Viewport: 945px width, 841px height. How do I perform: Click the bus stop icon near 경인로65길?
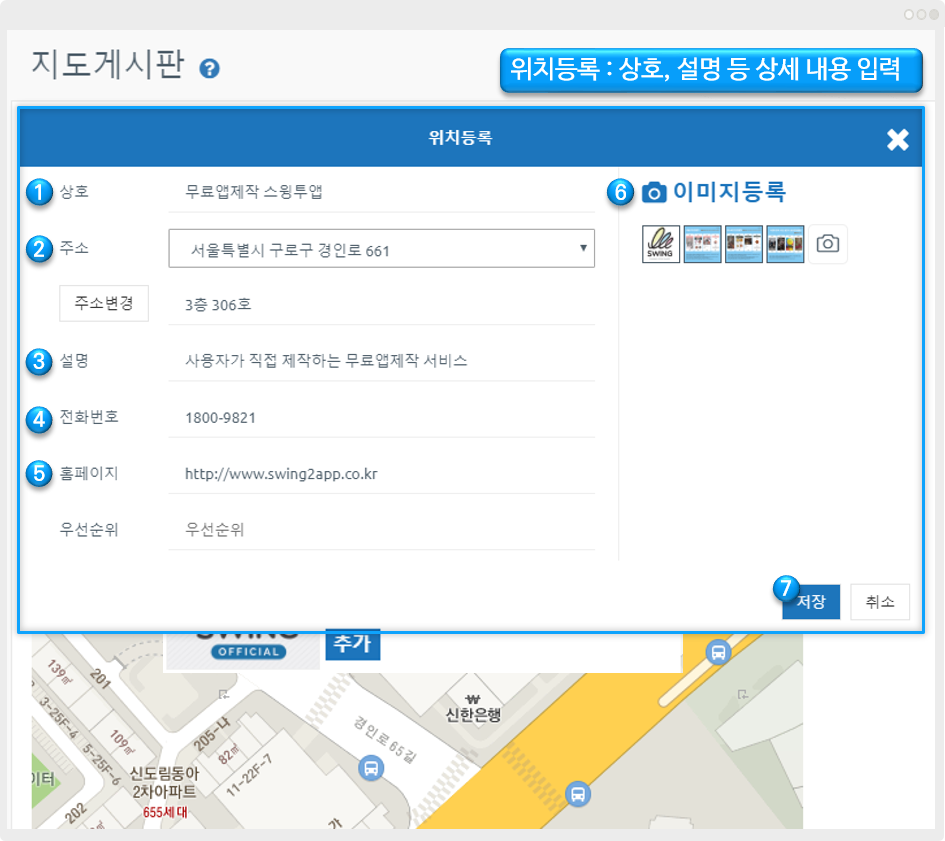(x=370, y=769)
